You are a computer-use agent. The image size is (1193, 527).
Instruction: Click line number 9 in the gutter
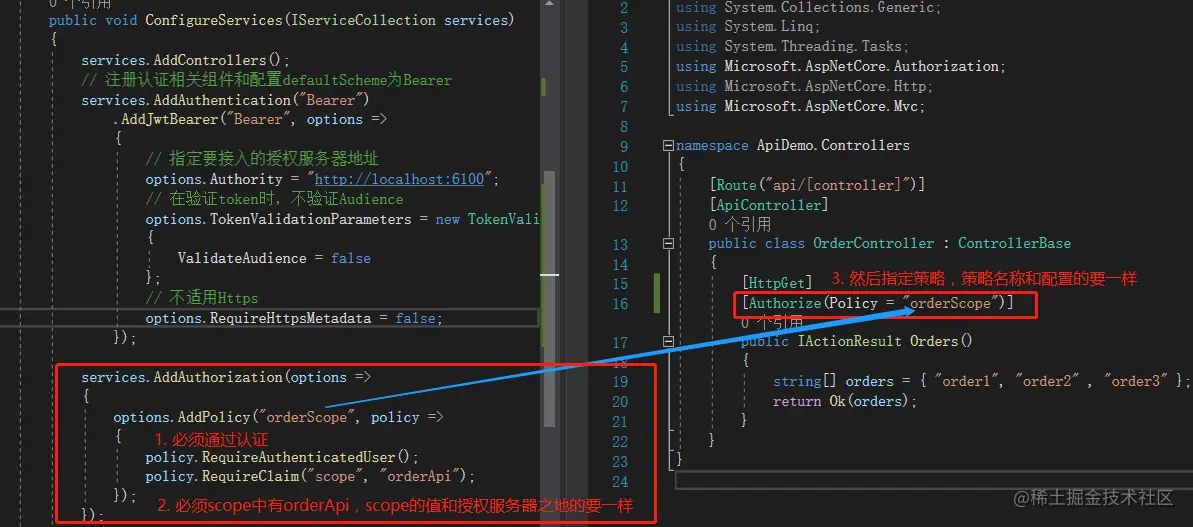pyautogui.click(x=624, y=146)
